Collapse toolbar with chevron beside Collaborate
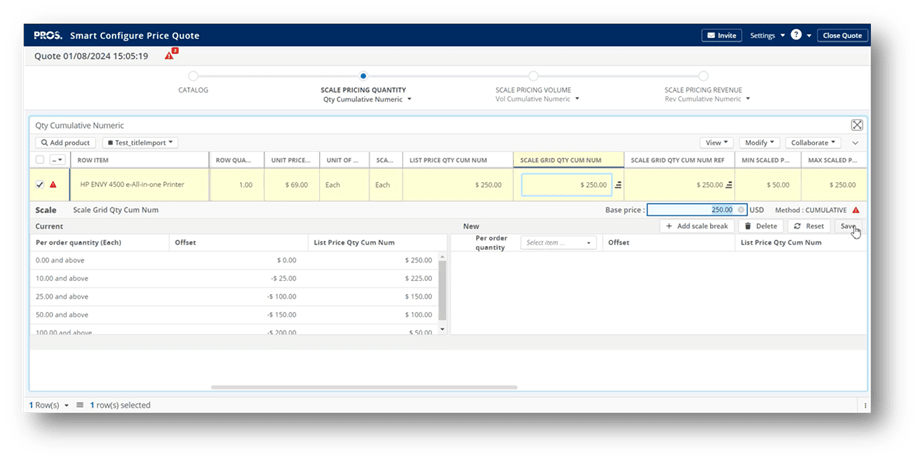This screenshot has width=919, height=461. (855, 143)
